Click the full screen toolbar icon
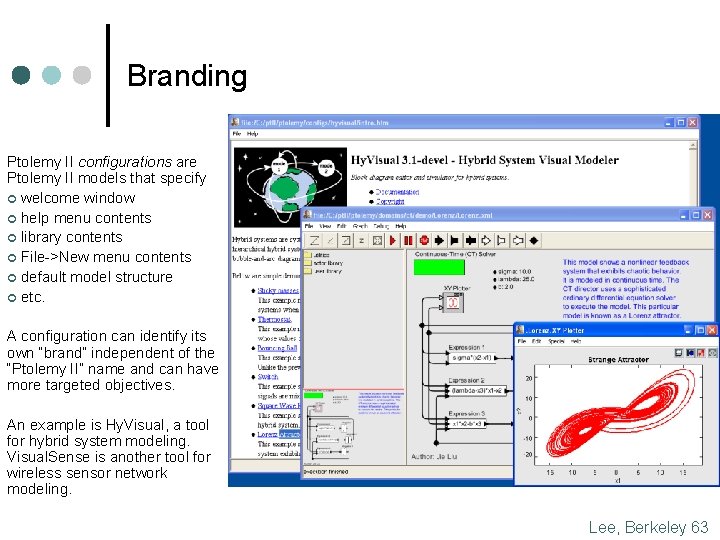The image size is (720, 540). pos(377,241)
